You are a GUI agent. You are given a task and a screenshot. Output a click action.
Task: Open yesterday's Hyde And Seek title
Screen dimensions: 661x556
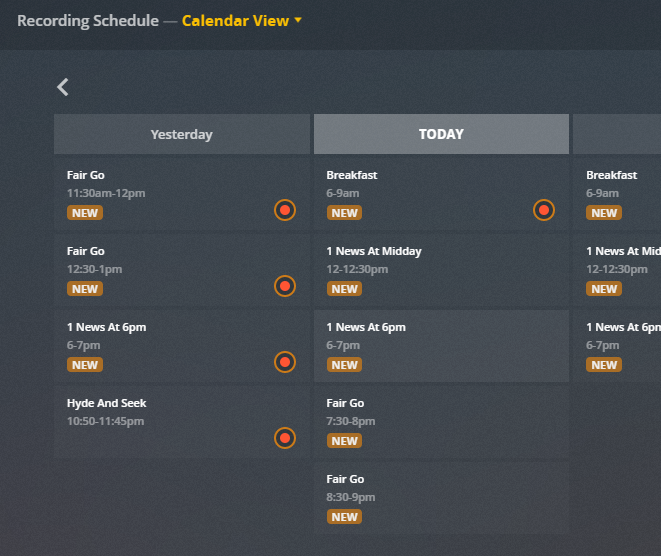106,403
